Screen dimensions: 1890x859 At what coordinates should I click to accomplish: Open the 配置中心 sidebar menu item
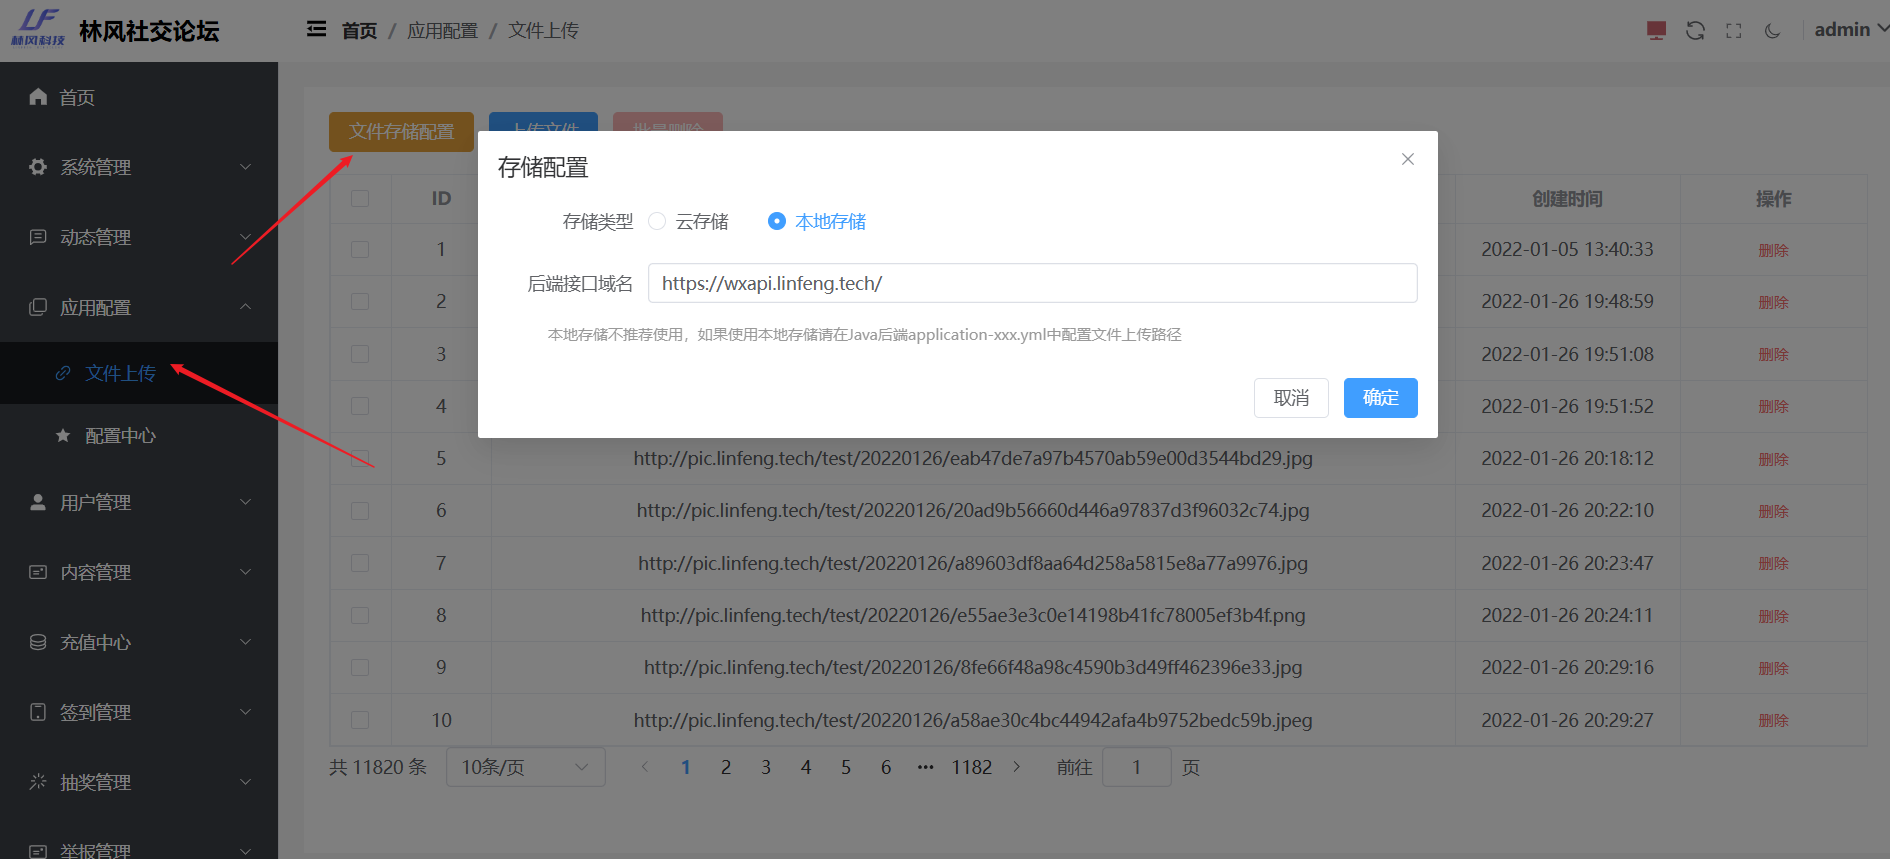click(139, 436)
